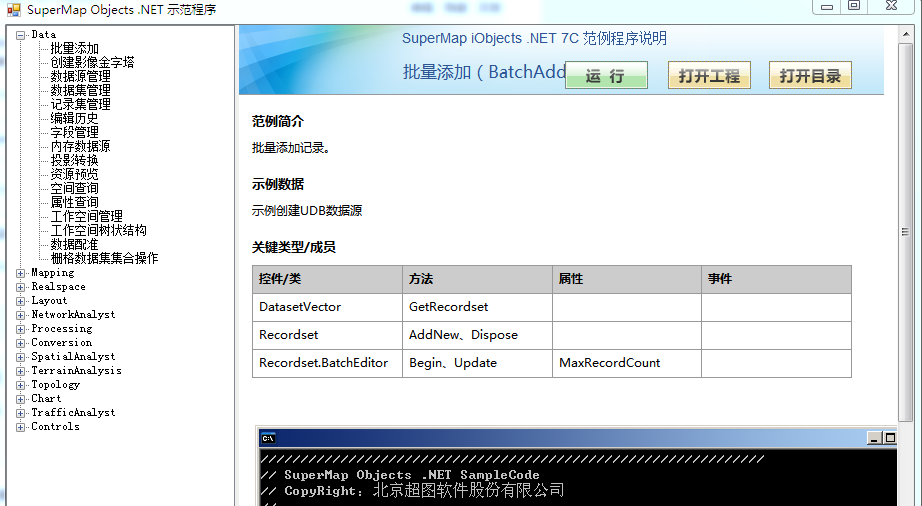Click the SuperMap app icon in title bar
Viewport: 922px width, 506px height.
[14, 10]
